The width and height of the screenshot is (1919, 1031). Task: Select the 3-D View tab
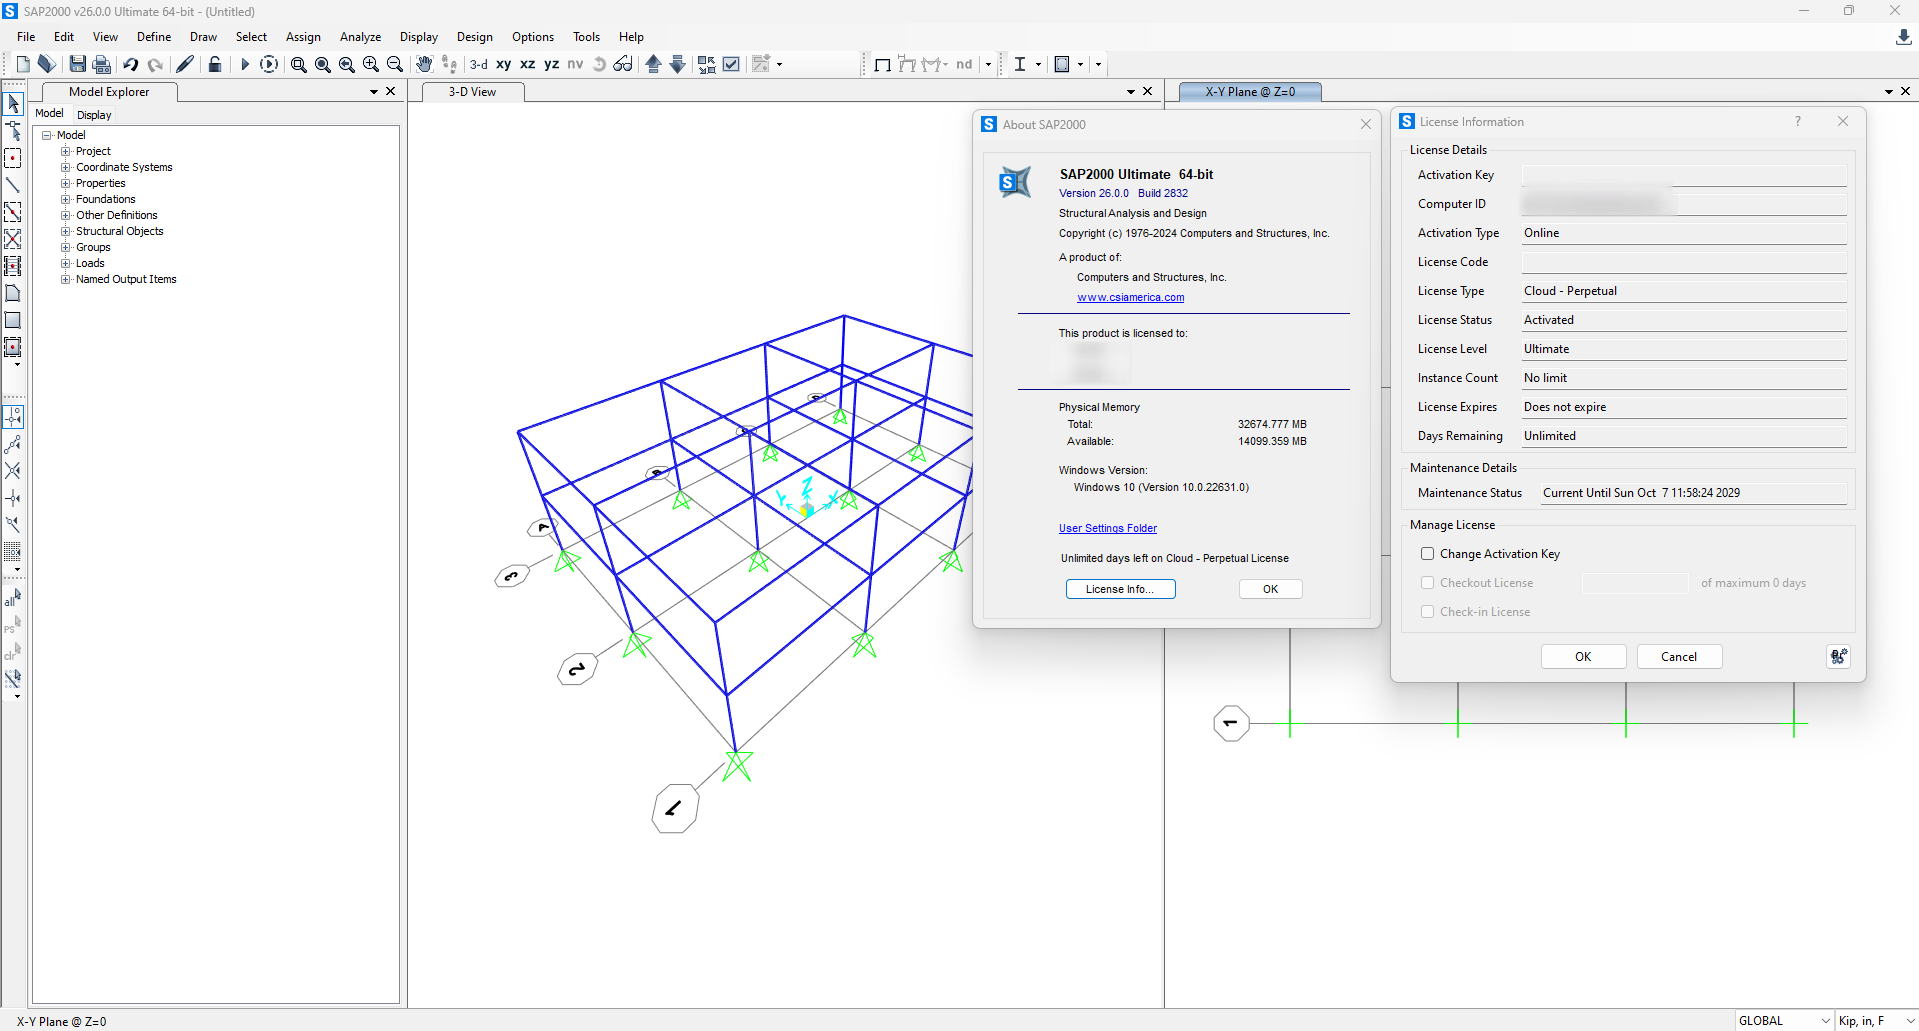(x=472, y=92)
